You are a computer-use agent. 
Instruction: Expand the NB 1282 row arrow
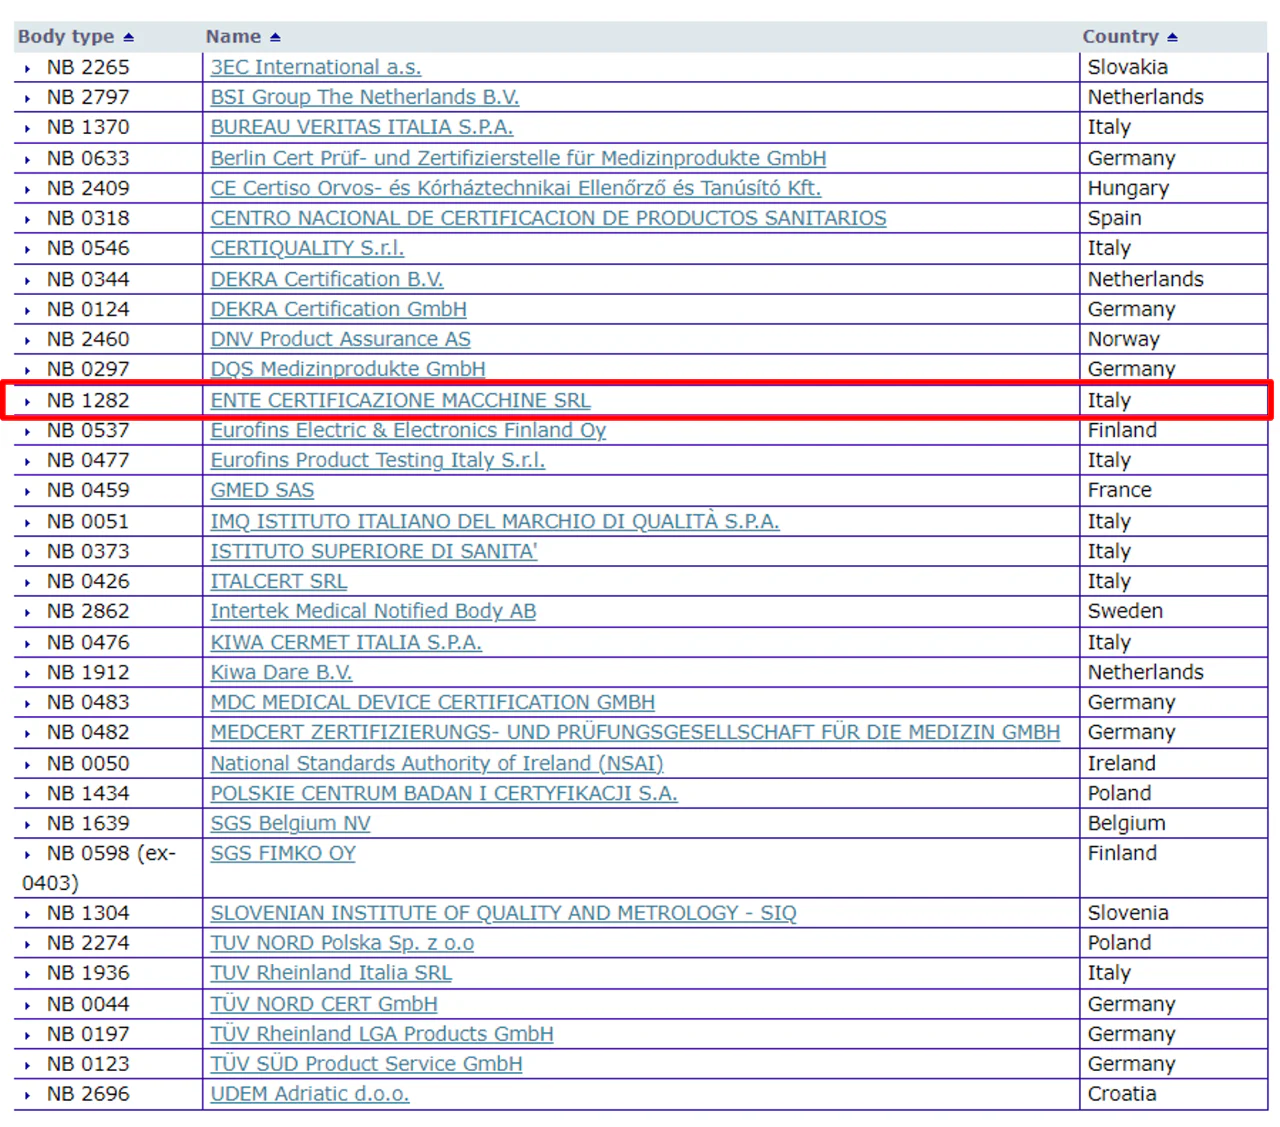28,401
